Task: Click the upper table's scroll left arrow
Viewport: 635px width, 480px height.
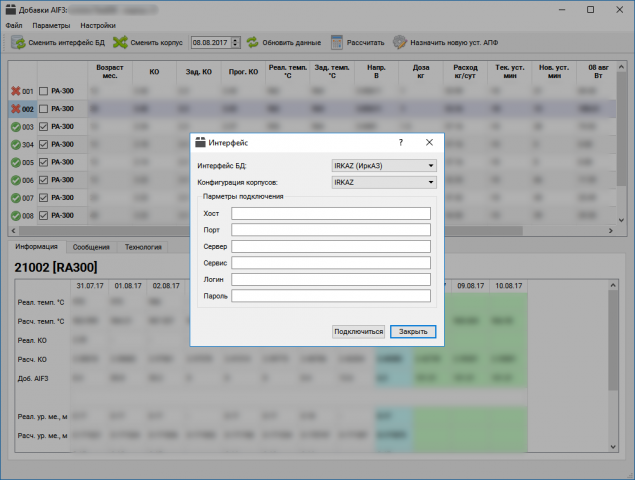Action: pos(13,230)
